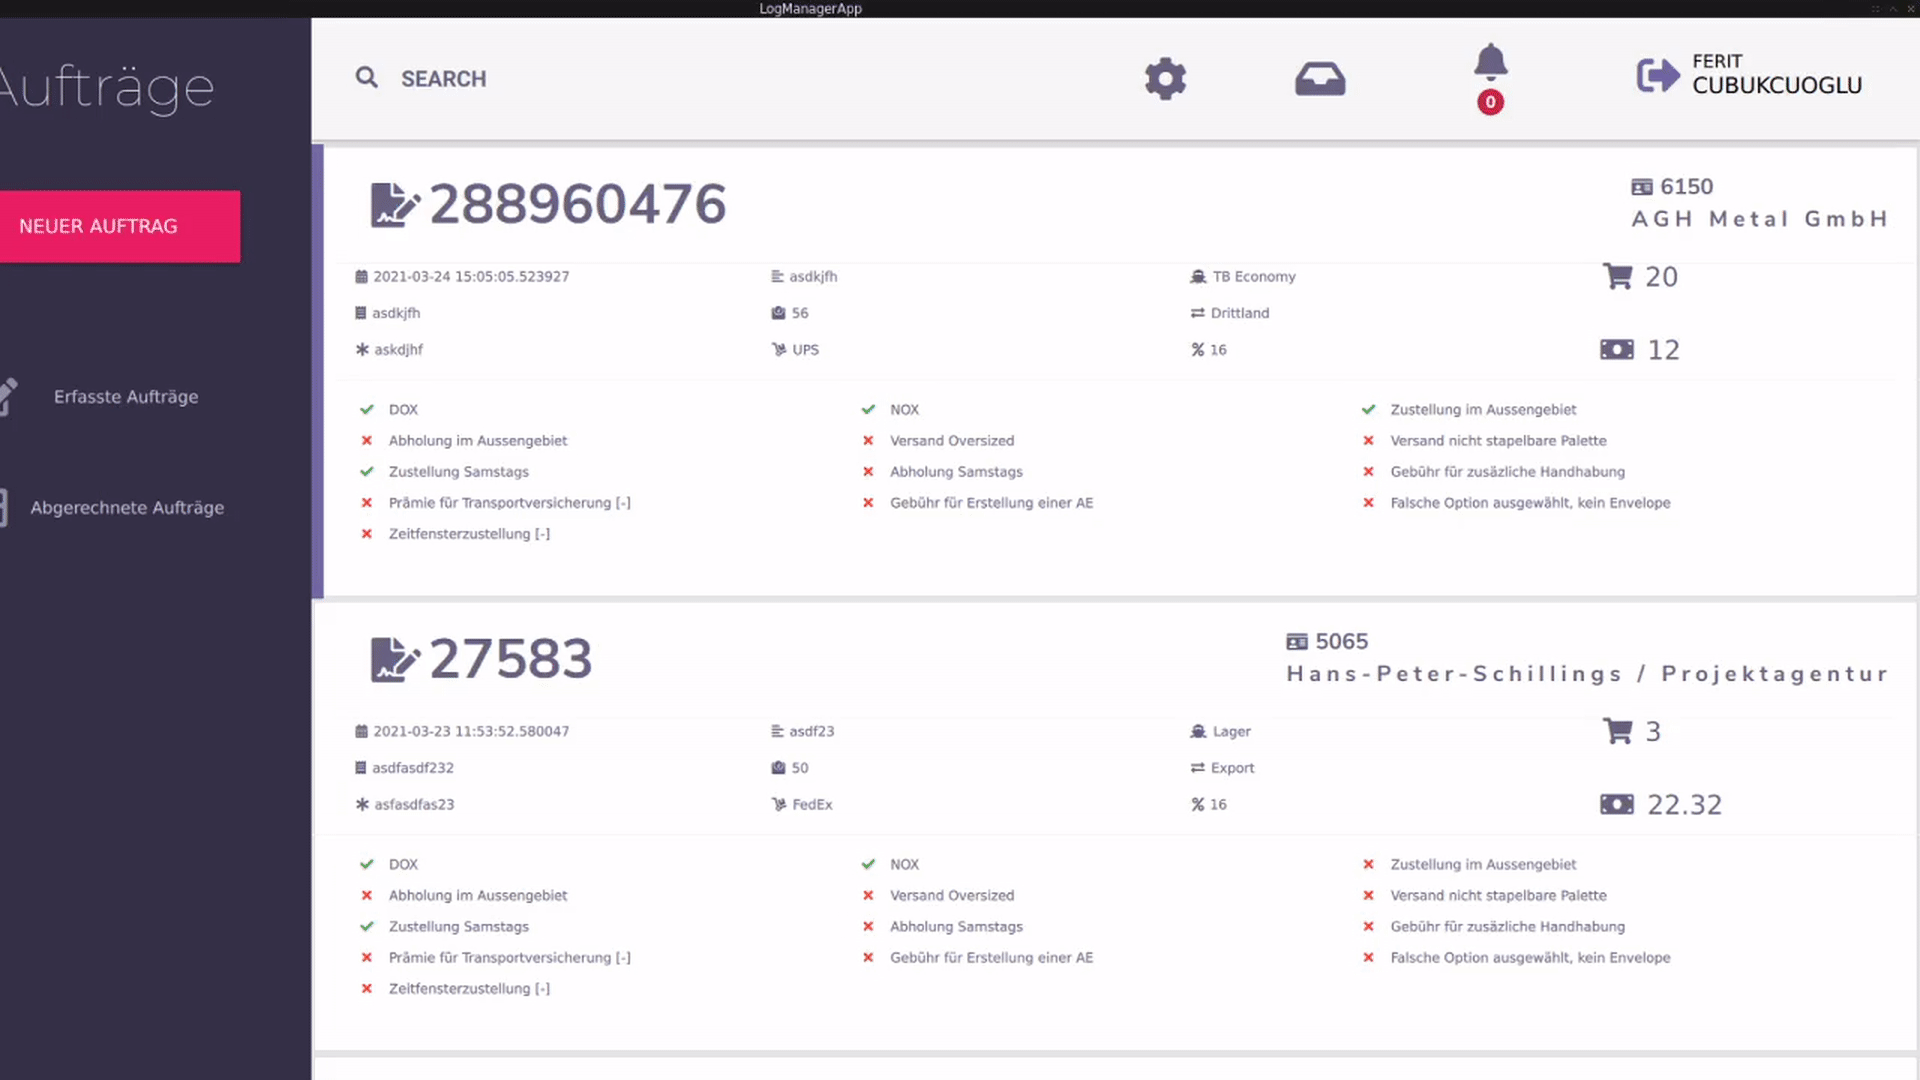Viewport: 1920px width, 1080px height.
Task: Open Abgerechnete Aufträge in sidebar
Action: point(127,508)
